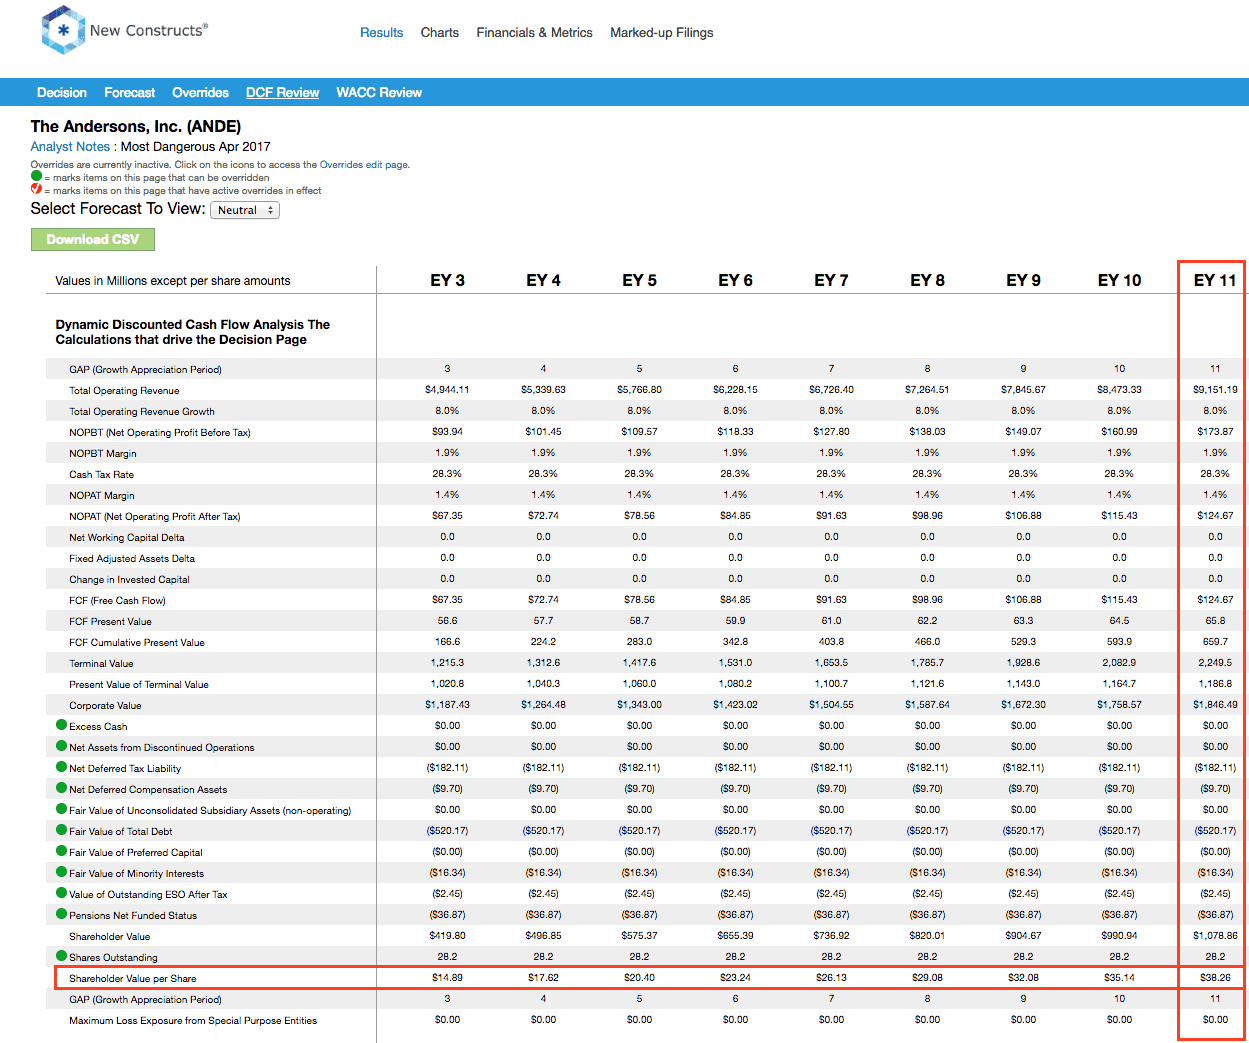
Task: Click the New Constructs logo
Action: click(124, 30)
